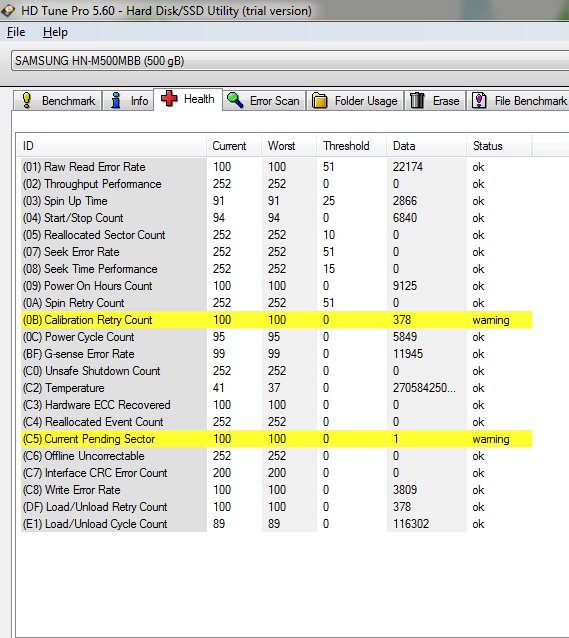Select the (C4) Reallocated Event Count row

click(x=276, y=422)
